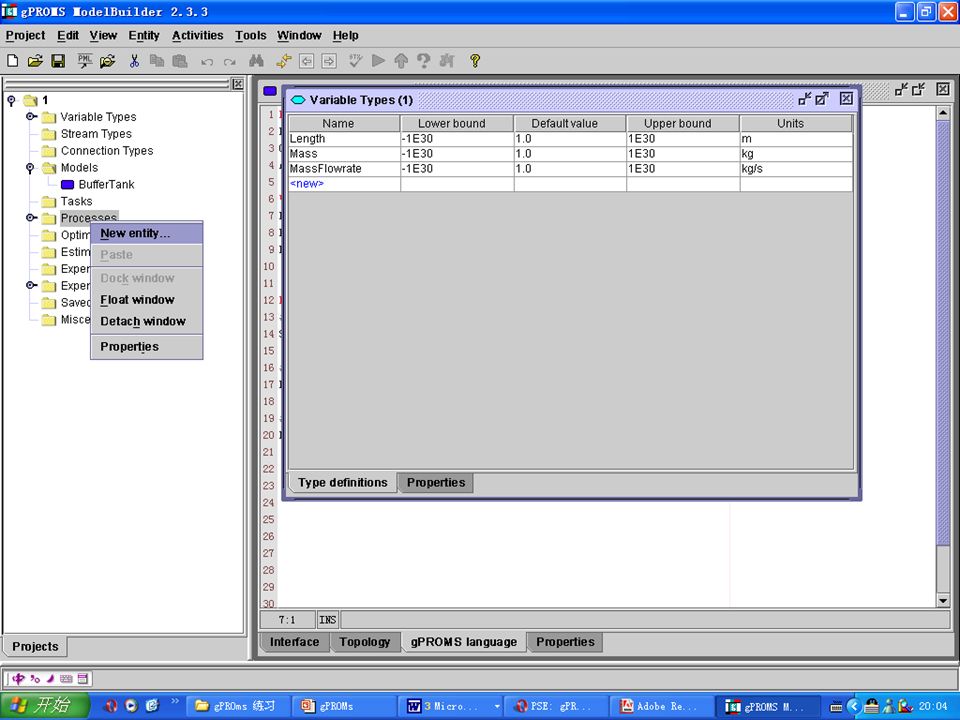The image size is (960, 720).
Task: Click the Undo arrow icon
Action: (x=207, y=61)
